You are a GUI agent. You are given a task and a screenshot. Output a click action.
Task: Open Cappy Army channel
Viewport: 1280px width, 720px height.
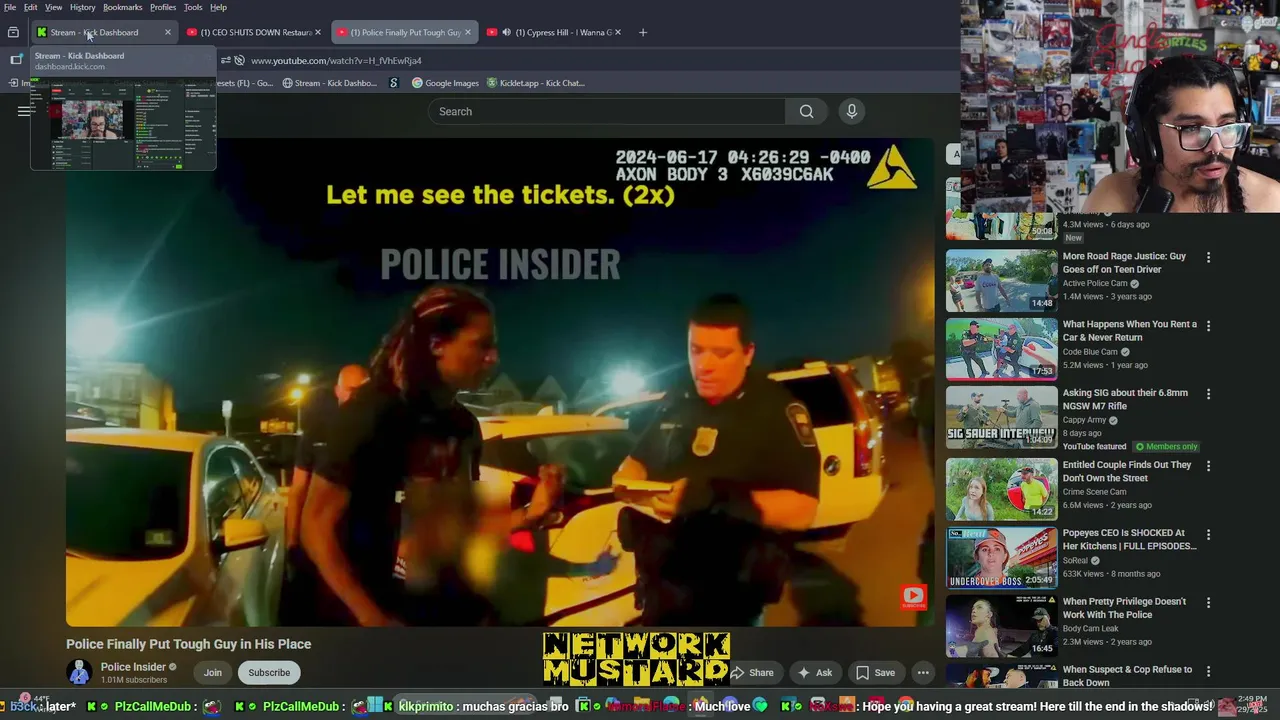(1084, 420)
